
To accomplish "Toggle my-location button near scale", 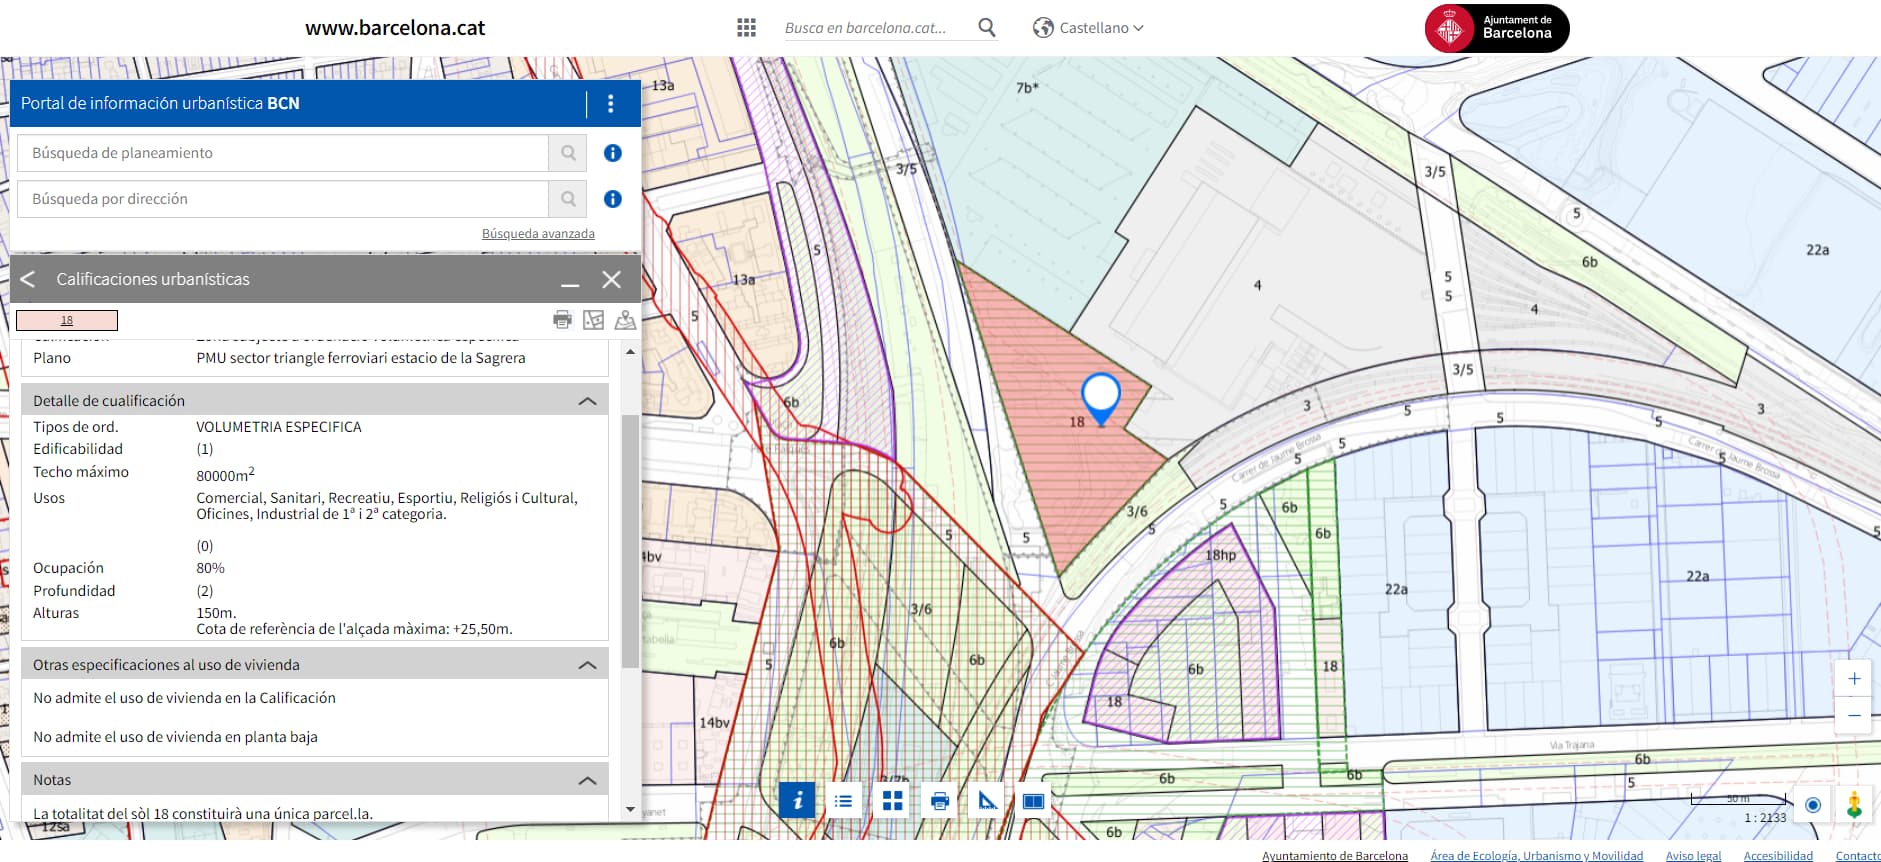I will (1813, 804).
